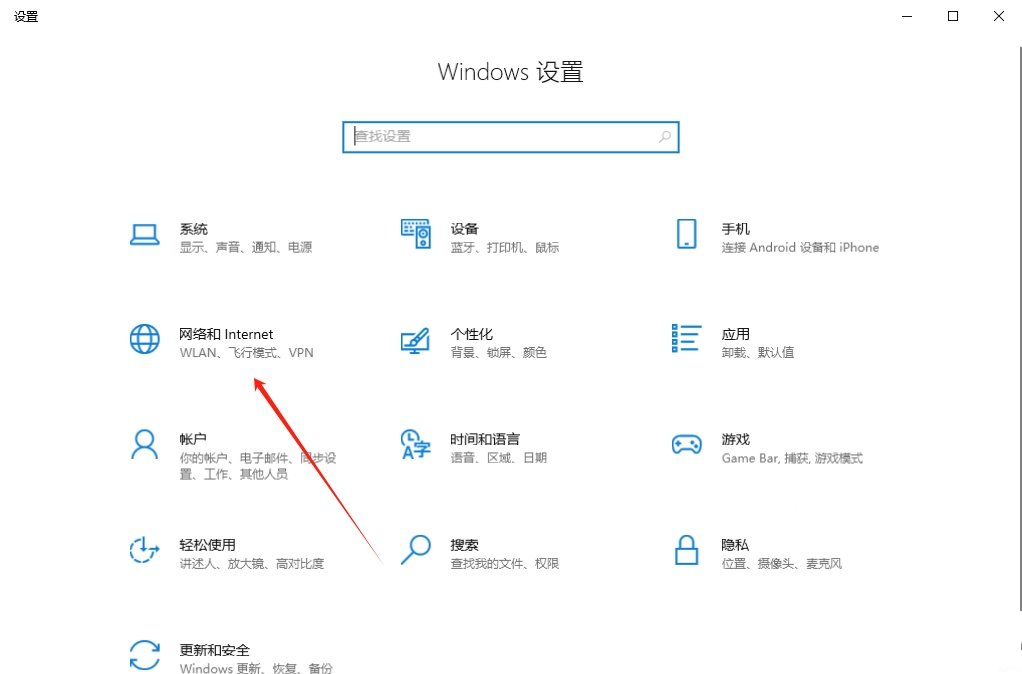Click the 帐户 person icon
1022x674 pixels.
coord(144,445)
